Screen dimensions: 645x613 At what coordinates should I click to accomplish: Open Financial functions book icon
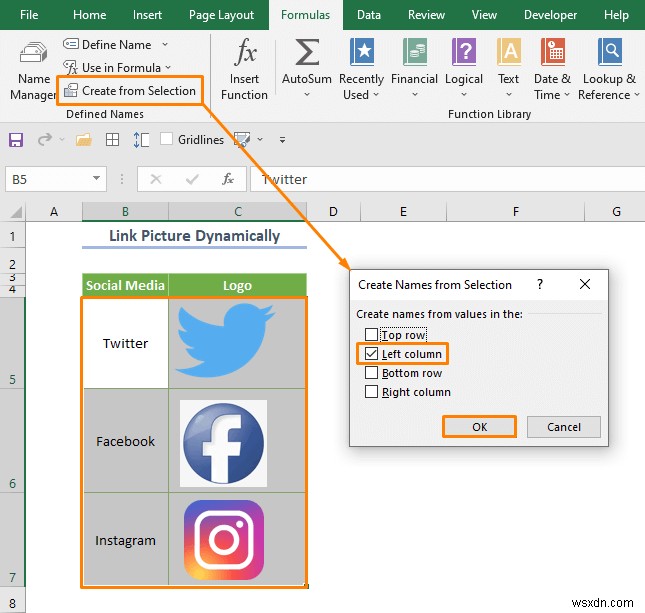click(415, 52)
